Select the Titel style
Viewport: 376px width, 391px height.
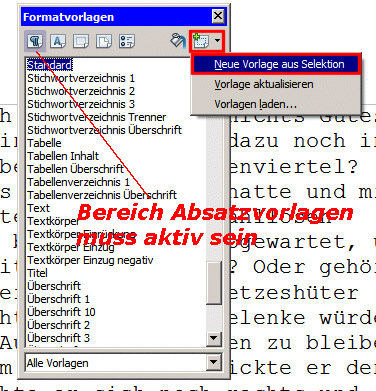(37, 273)
